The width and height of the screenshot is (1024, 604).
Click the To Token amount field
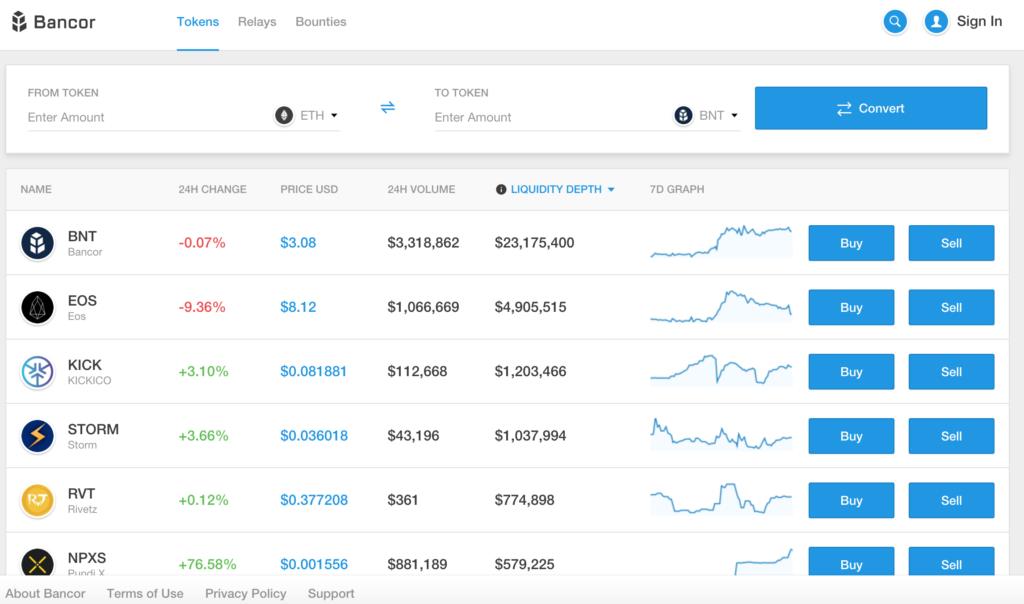coord(552,118)
